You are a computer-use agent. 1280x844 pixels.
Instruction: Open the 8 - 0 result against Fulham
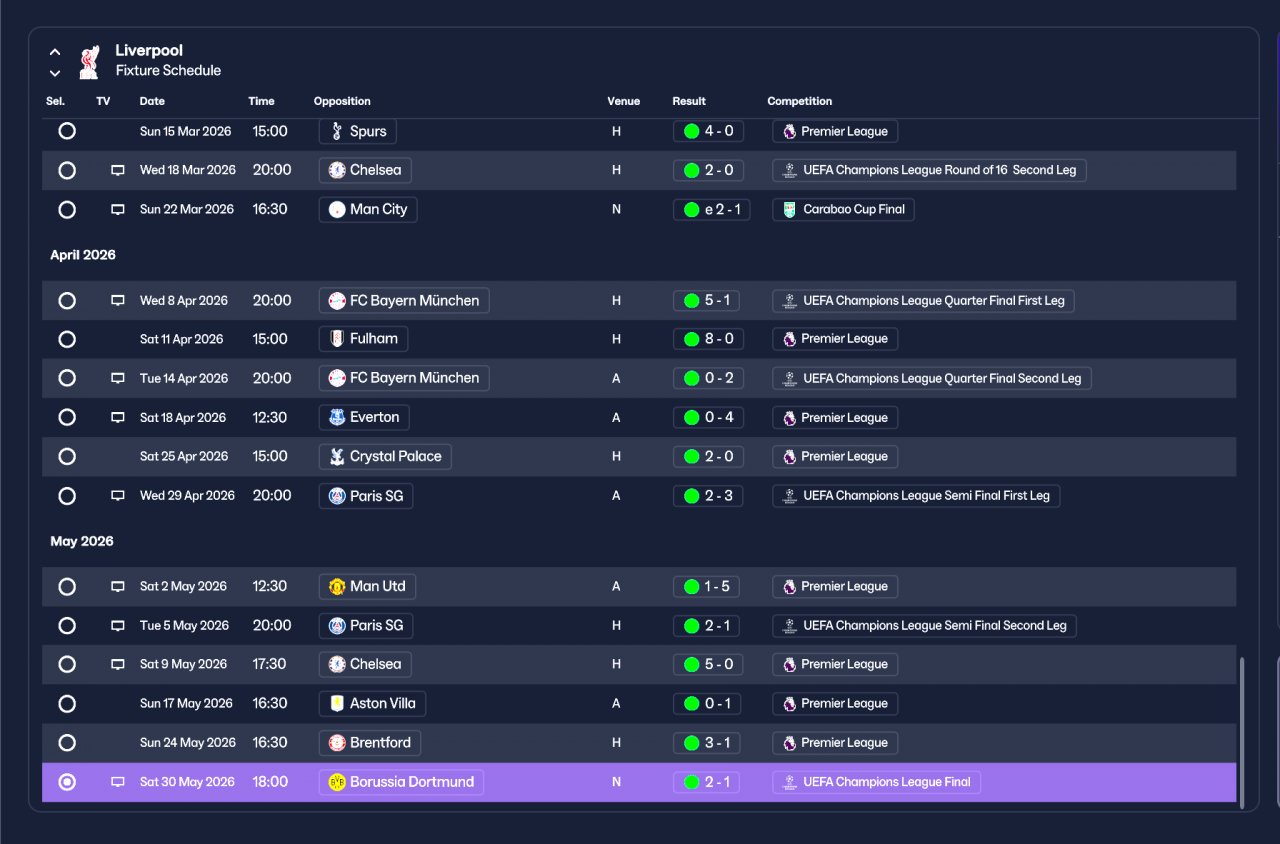coord(708,339)
